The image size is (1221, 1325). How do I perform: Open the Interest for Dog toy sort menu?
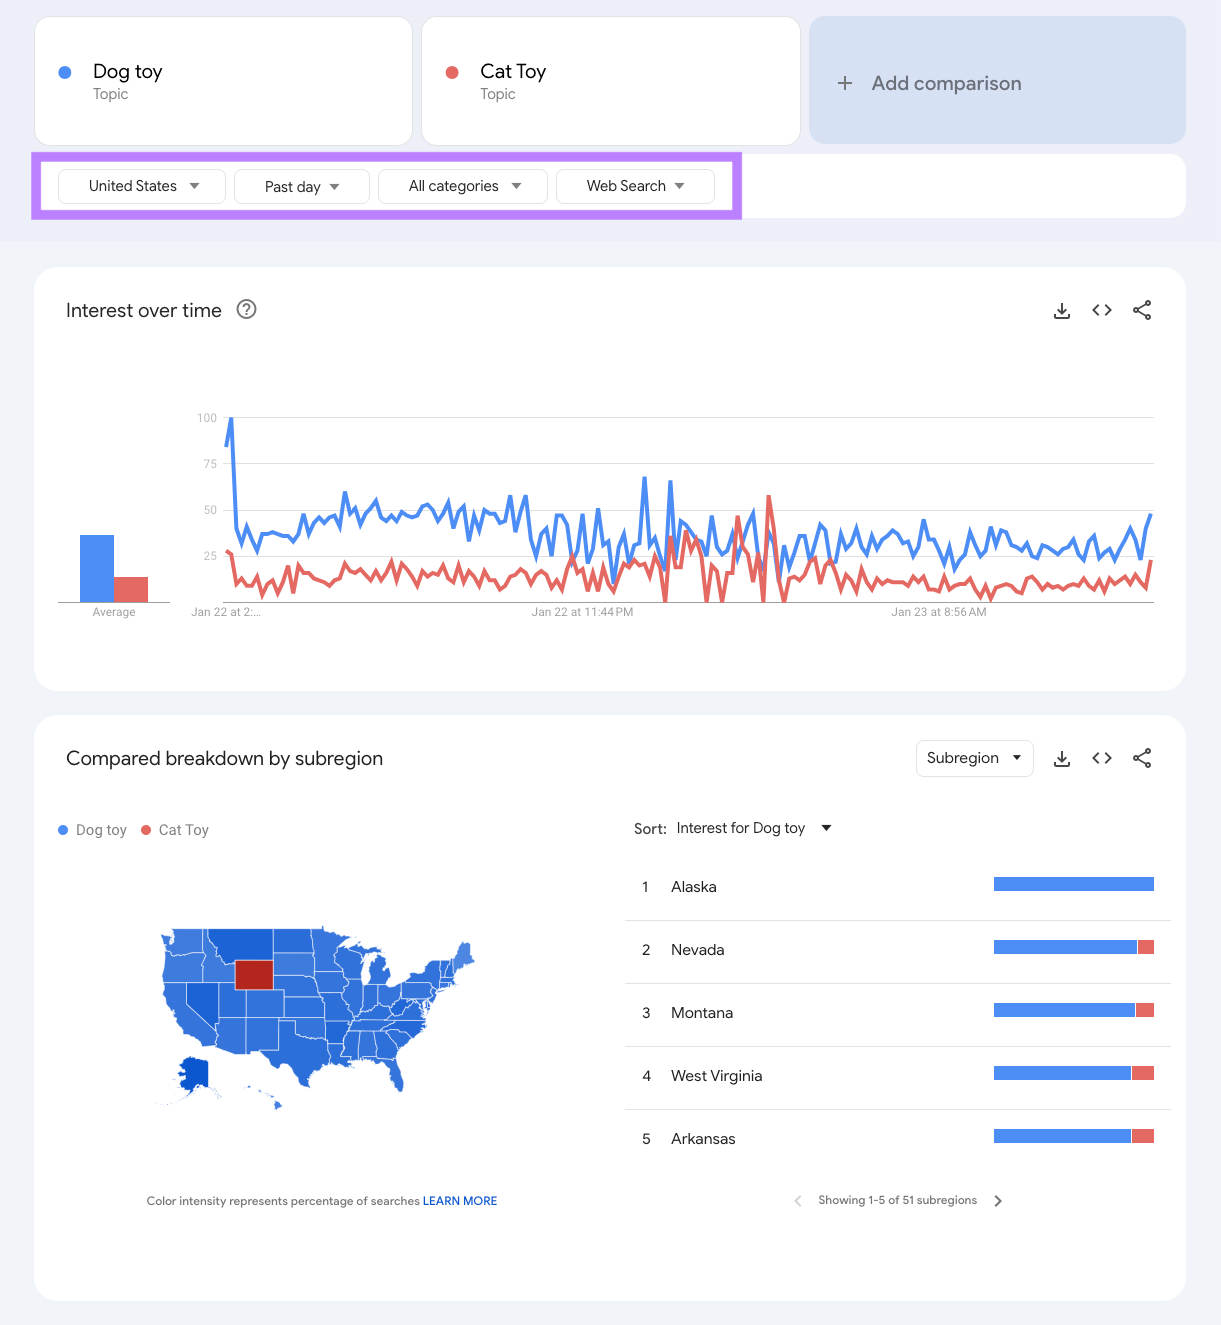pyautogui.click(x=753, y=828)
